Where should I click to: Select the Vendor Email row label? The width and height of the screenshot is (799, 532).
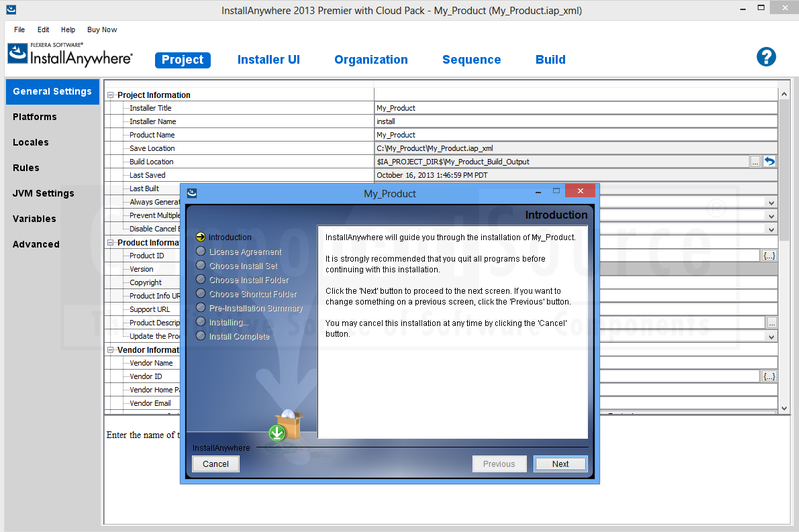pyautogui.click(x=150, y=403)
